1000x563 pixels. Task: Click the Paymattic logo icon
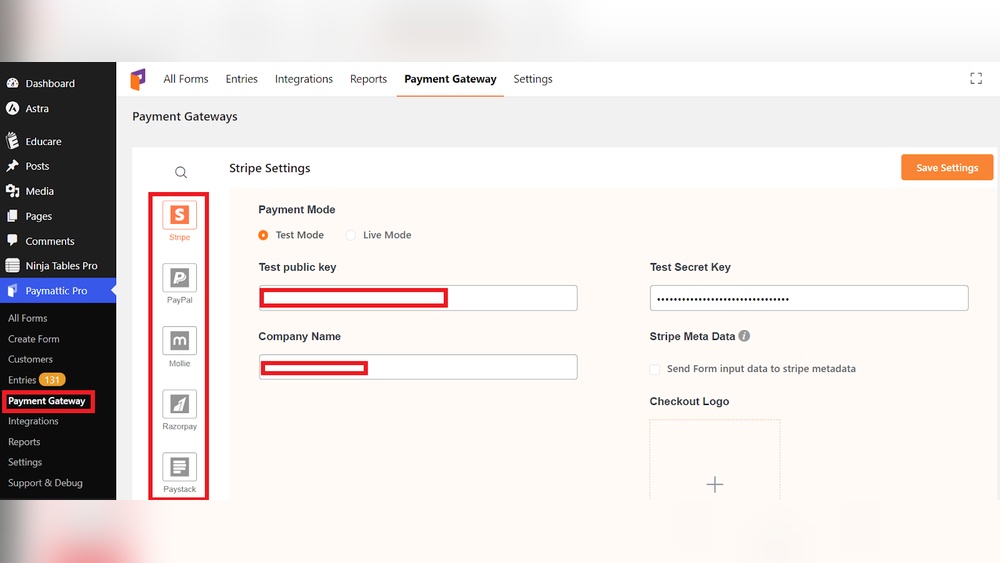tap(138, 79)
